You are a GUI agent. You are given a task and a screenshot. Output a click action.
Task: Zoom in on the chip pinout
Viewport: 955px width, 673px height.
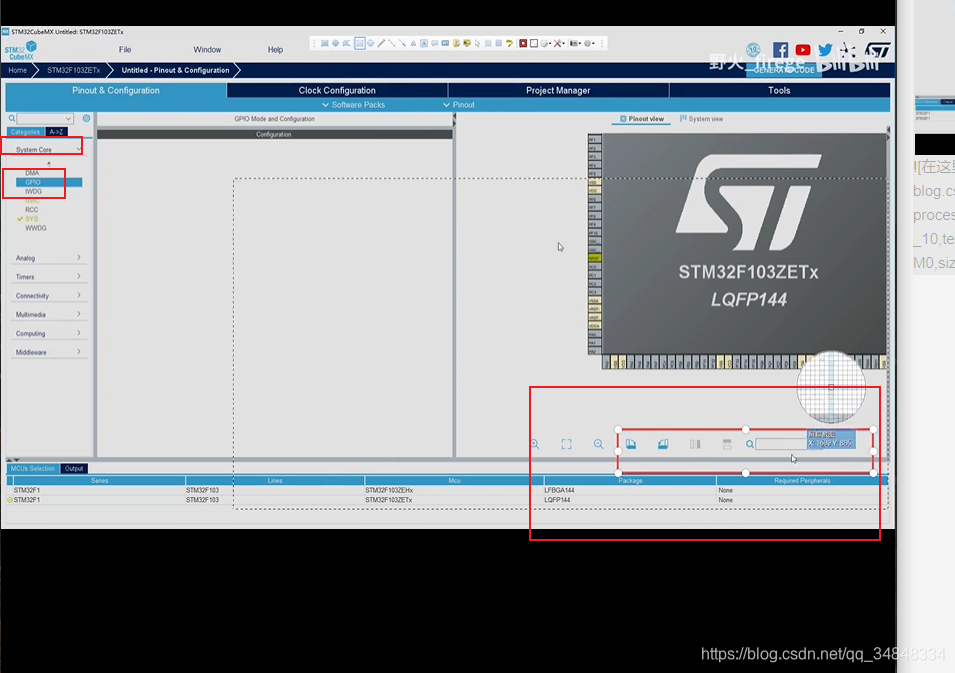click(x=534, y=444)
